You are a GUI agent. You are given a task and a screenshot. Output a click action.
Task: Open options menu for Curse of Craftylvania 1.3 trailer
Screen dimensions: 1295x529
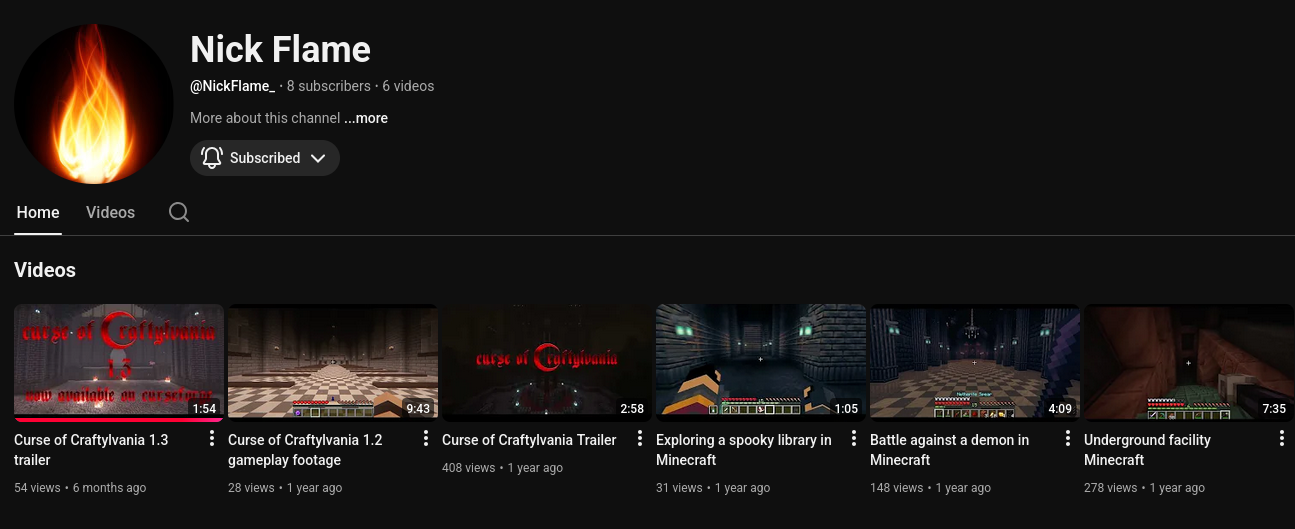[x=212, y=439]
